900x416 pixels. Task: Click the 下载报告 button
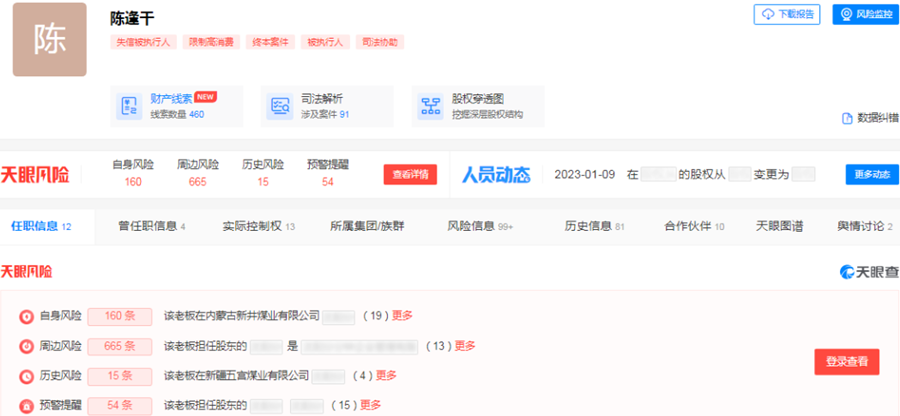click(787, 14)
